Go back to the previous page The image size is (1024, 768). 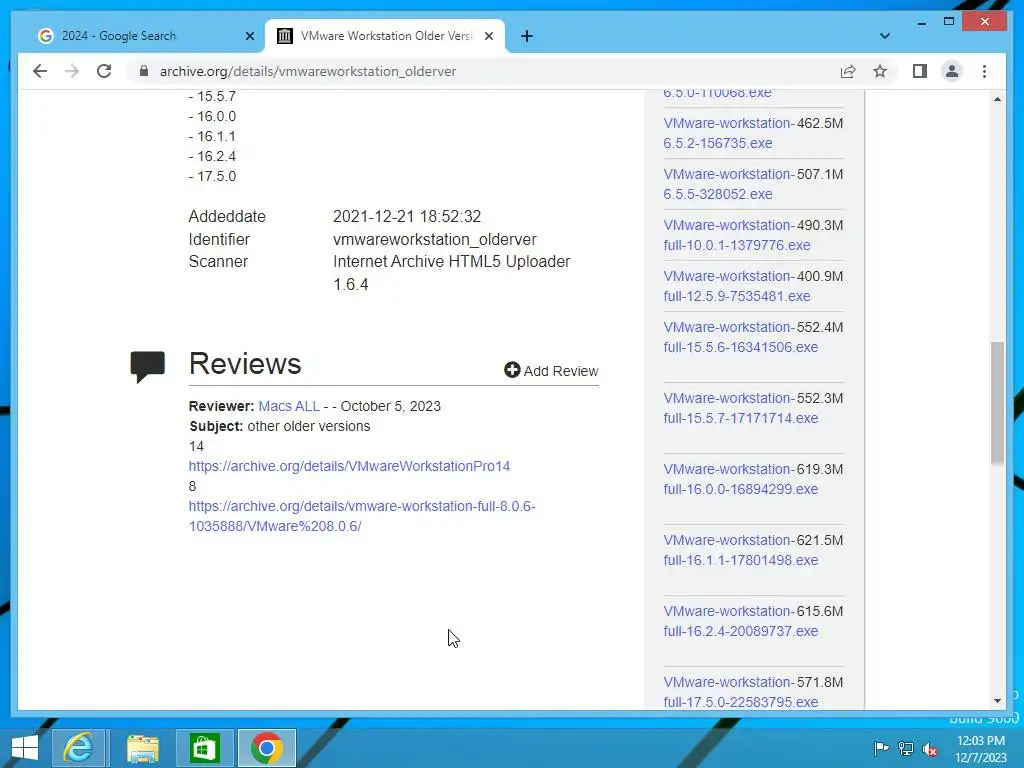pos(40,71)
